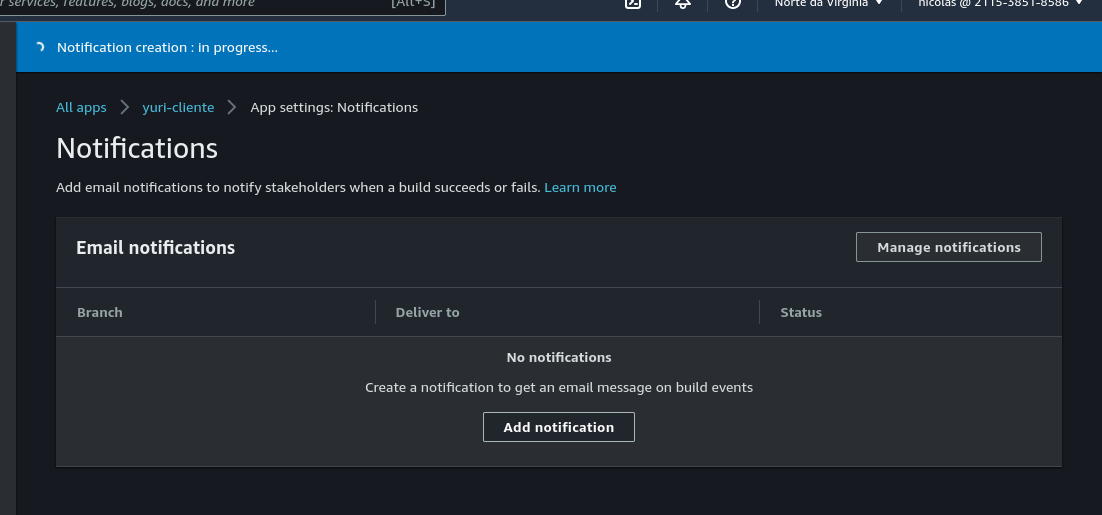
Task: Click the Email notifications panel heading
Action: point(155,248)
